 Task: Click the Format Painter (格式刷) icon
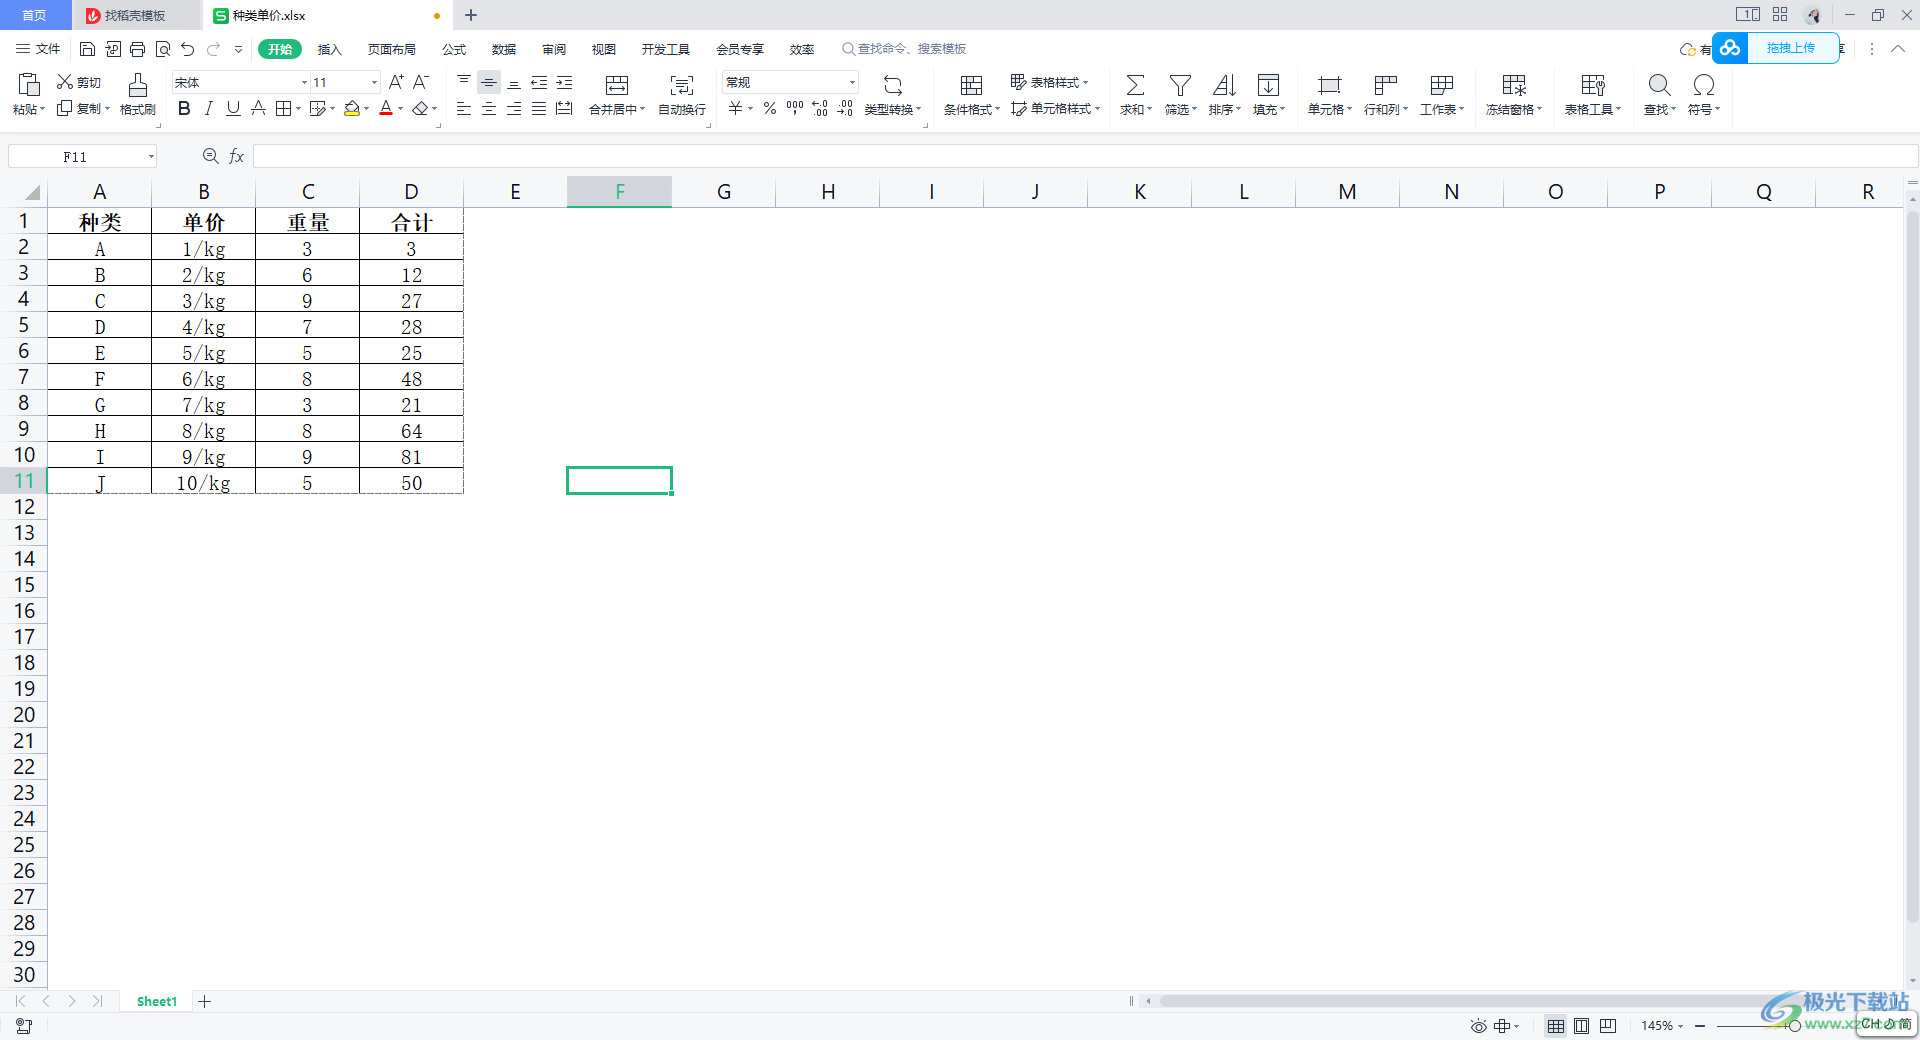click(138, 84)
